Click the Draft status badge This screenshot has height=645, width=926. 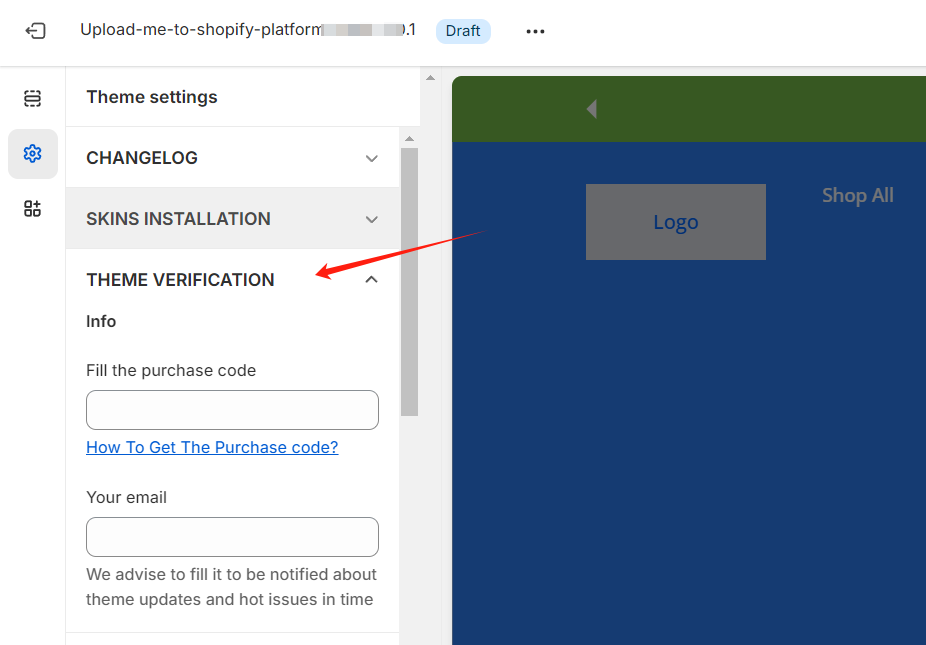pos(463,31)
